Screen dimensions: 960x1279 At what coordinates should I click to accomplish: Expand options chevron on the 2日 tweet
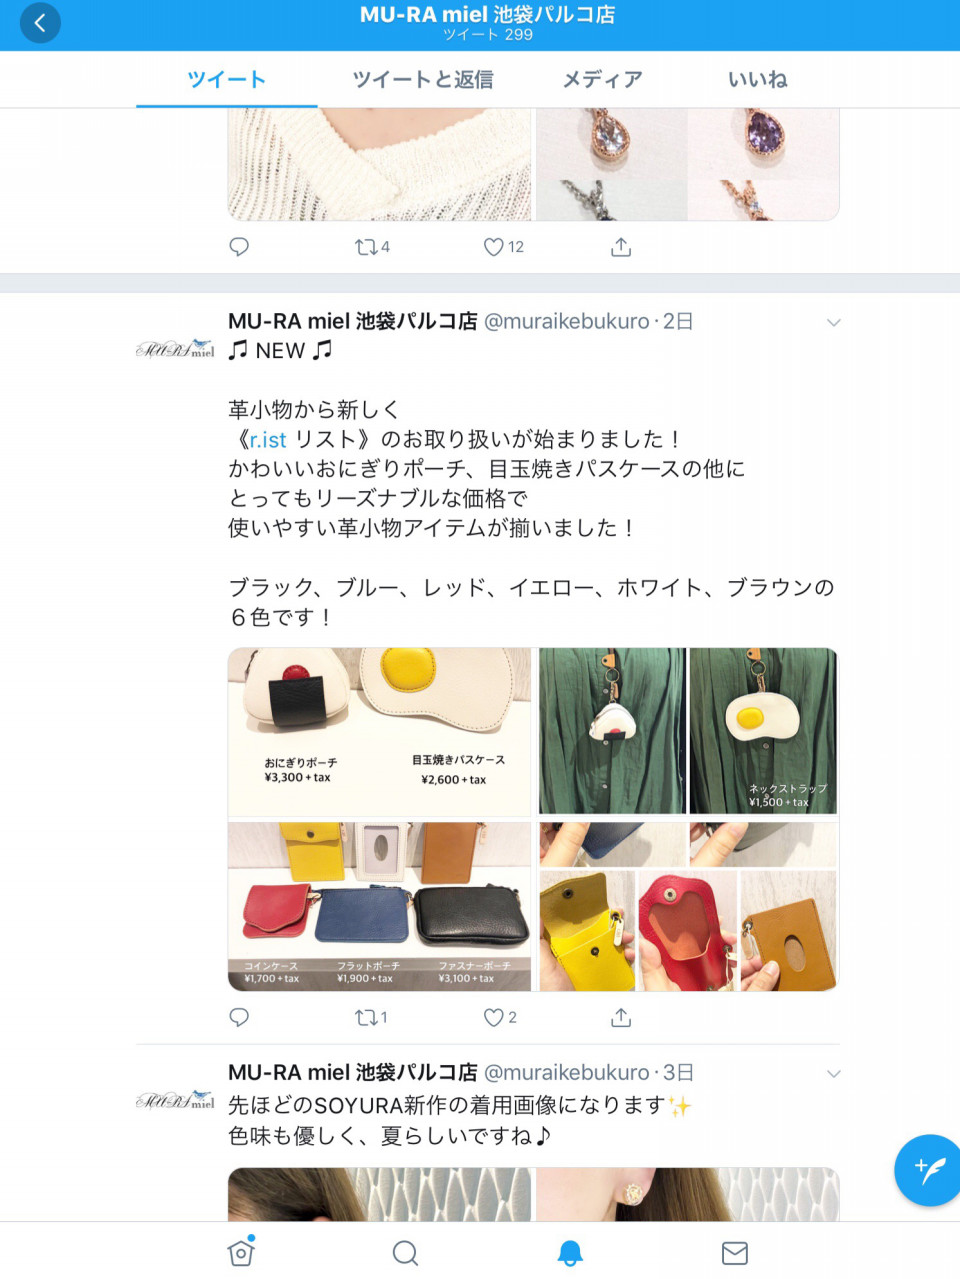(834, 322)
